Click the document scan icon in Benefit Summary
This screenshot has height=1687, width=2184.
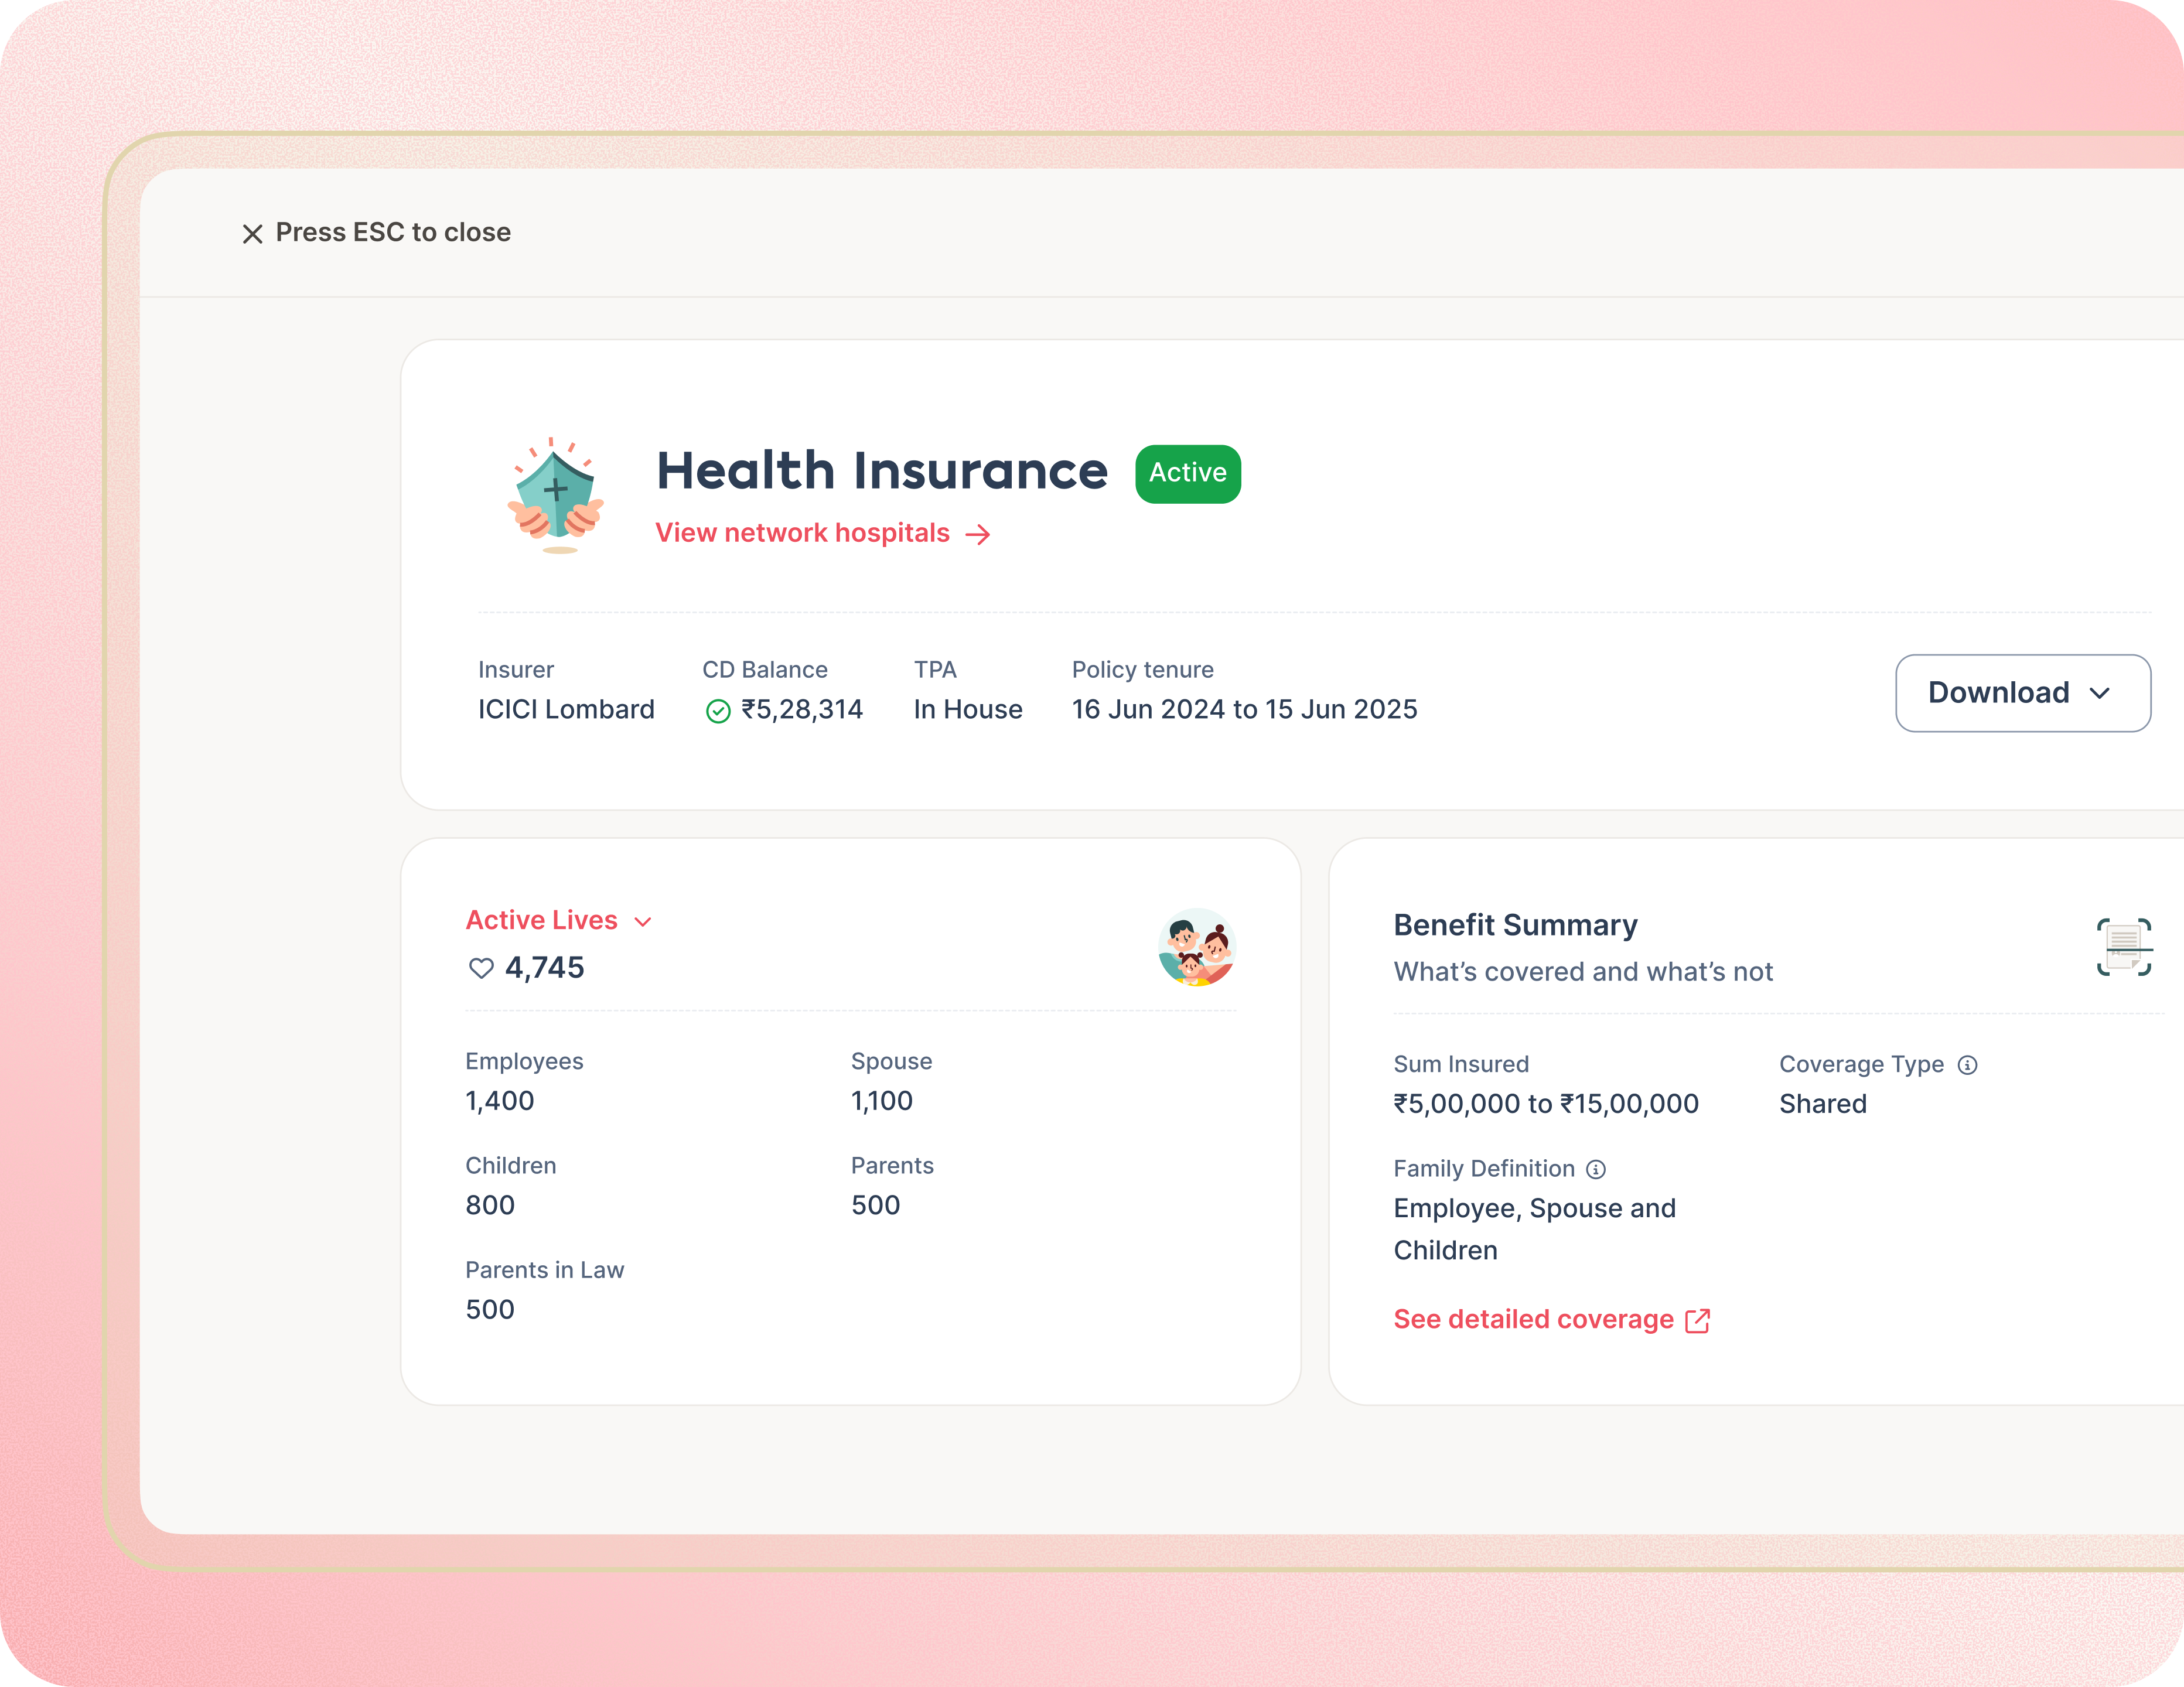(2124, 947)
